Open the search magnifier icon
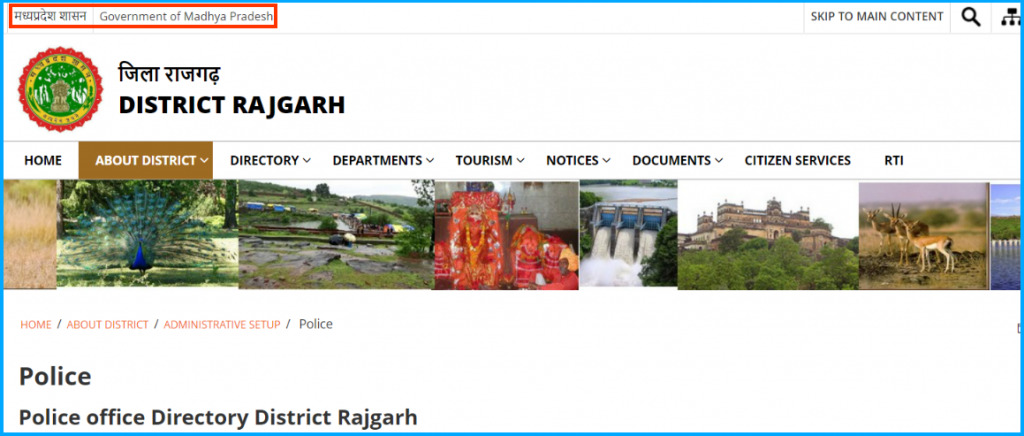 click(970, 17)
